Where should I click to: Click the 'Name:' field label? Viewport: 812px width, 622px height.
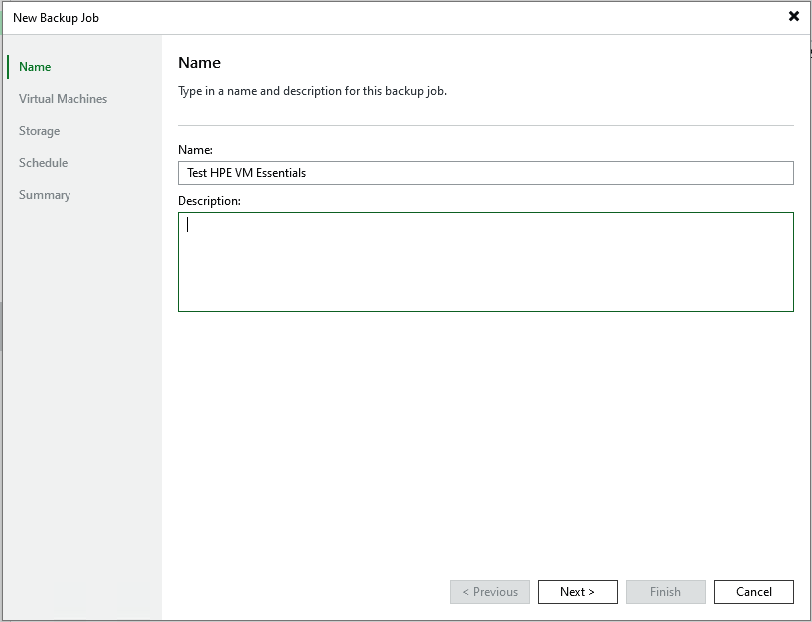(x=195, y=150)
